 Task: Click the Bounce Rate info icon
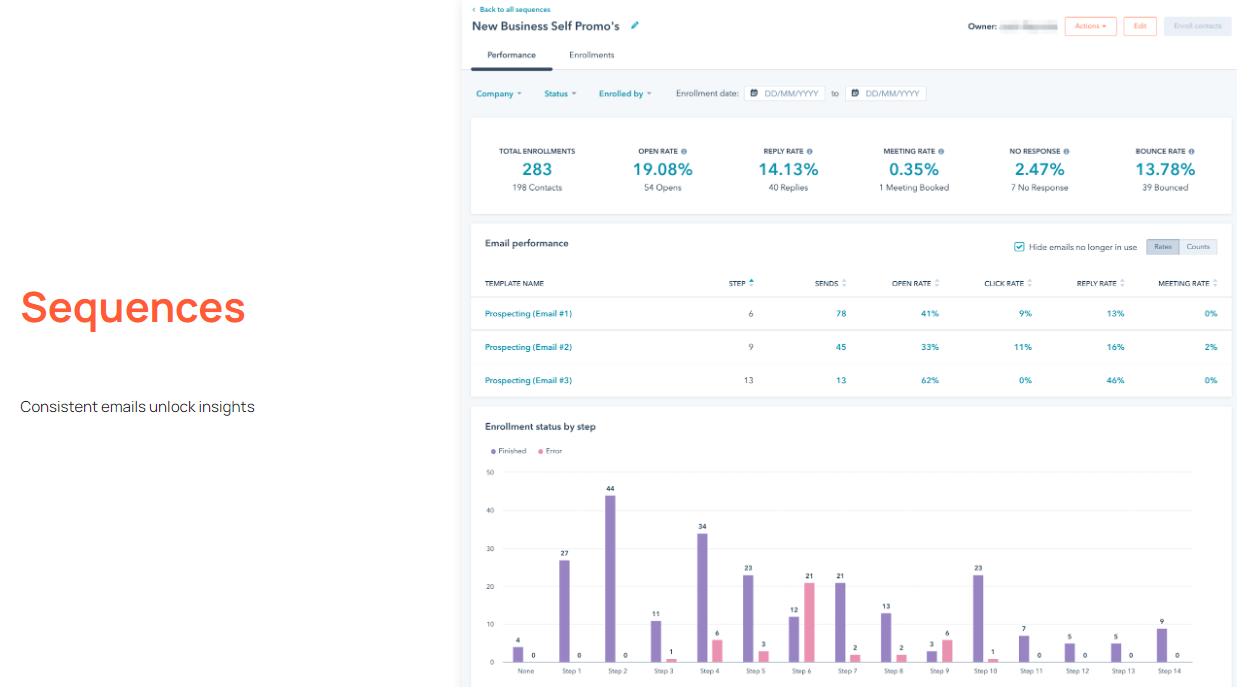pyautogui.click(x=1191, y=152)
